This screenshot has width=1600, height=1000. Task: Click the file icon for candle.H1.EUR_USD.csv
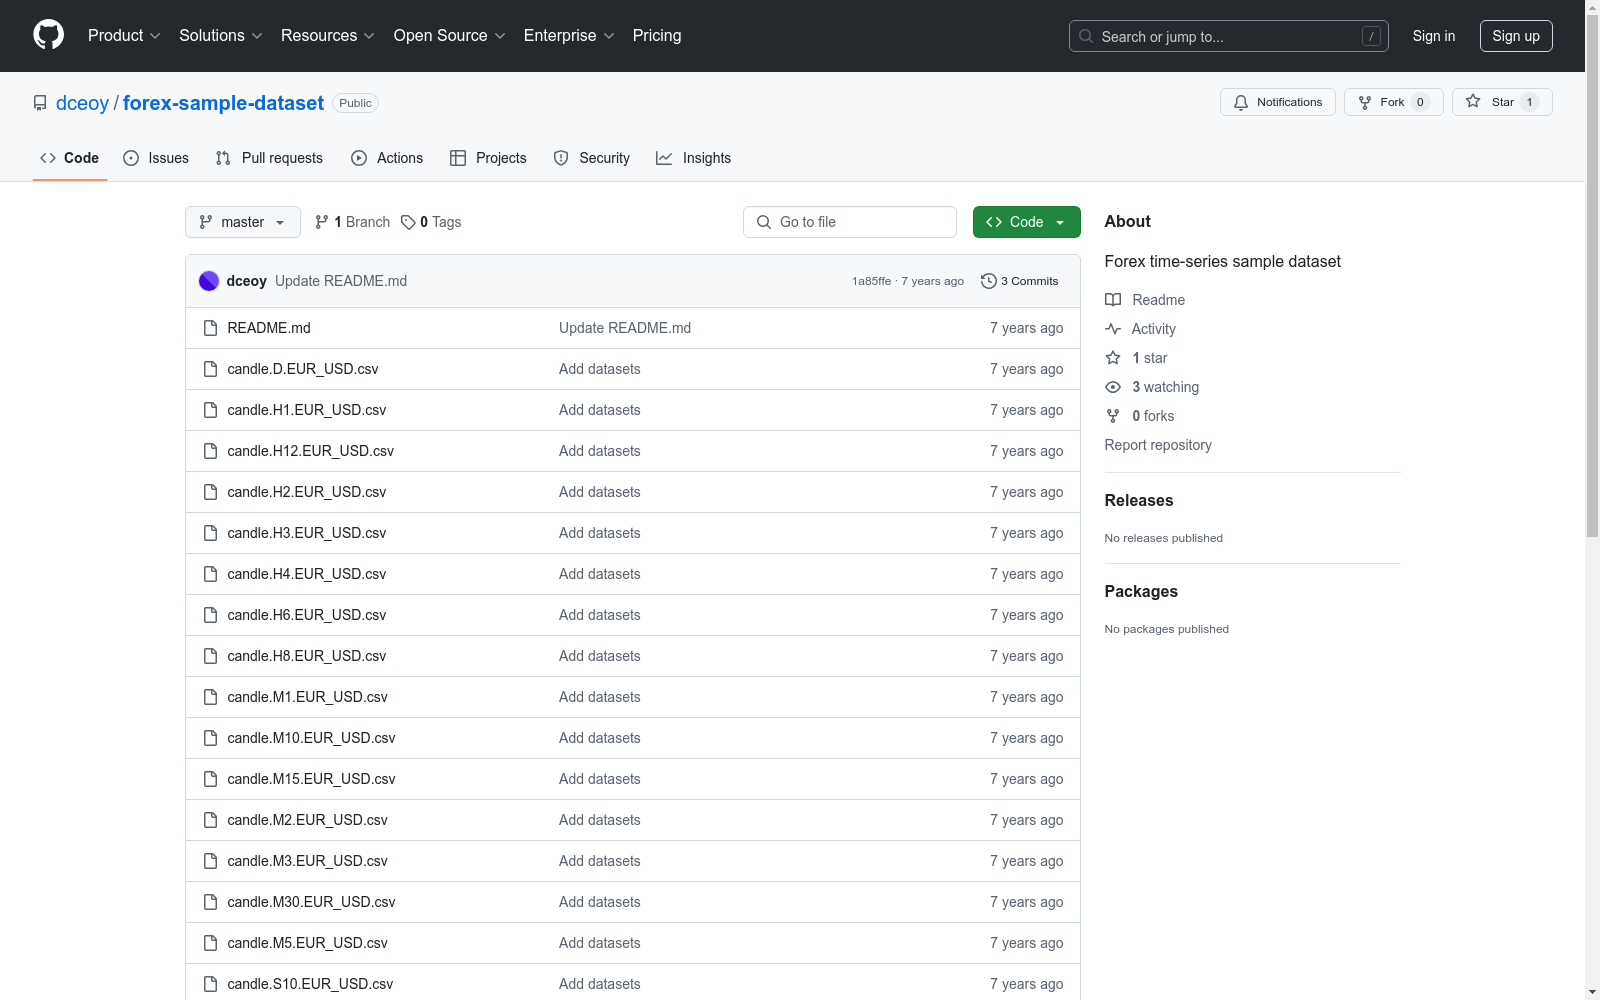point(210,410)
